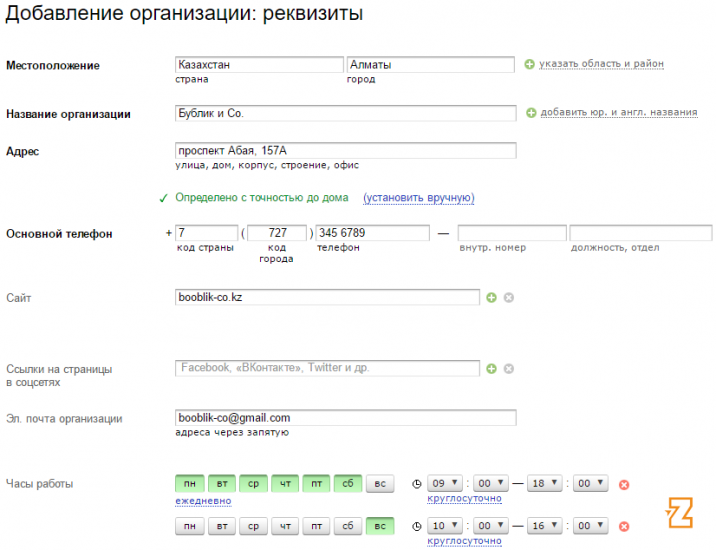
Task: Disable 'вс' in the second working hours row
Action: (x=380, y=526)
